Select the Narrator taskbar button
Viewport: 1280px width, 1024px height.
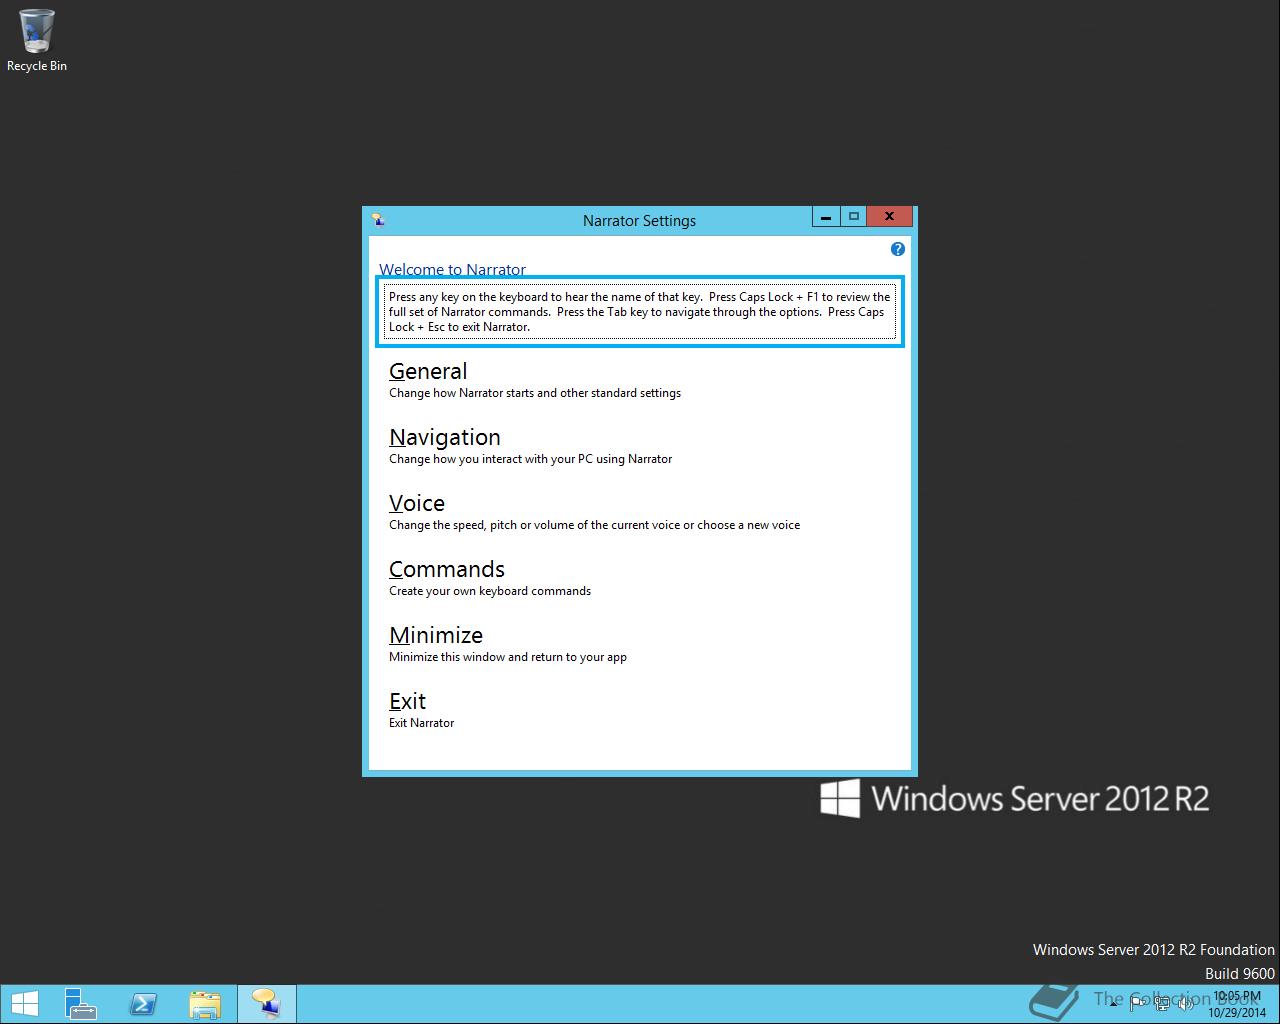click(267, 1004)
